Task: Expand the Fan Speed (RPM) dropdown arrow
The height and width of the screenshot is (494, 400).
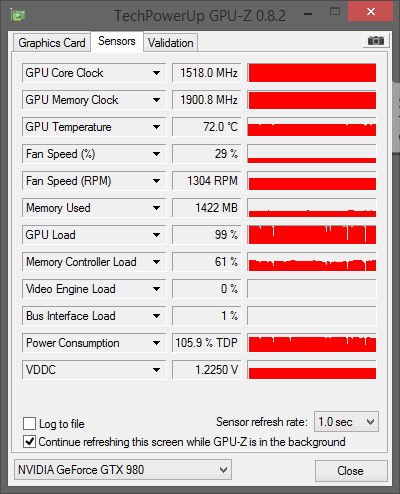Action: [x=156, y=181]
